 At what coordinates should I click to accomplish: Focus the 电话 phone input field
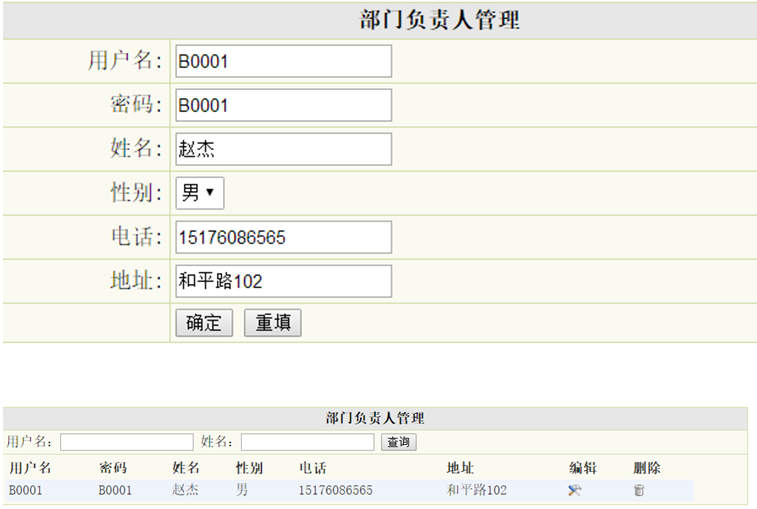click(283, 237)
